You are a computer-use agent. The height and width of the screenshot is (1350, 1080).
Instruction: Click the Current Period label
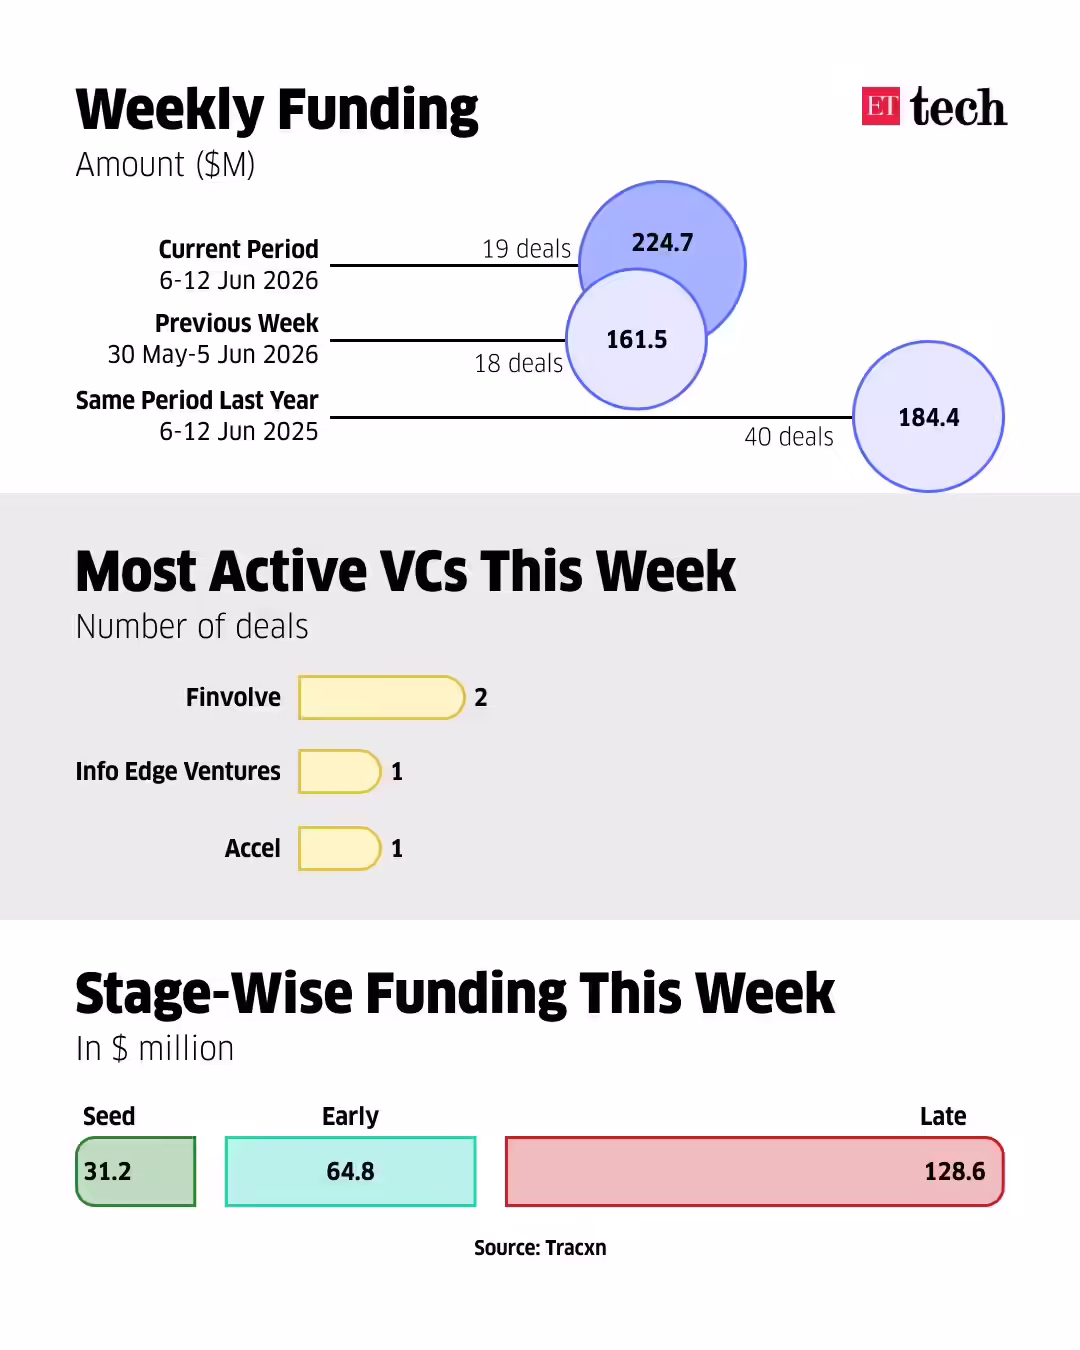point(239,249)
